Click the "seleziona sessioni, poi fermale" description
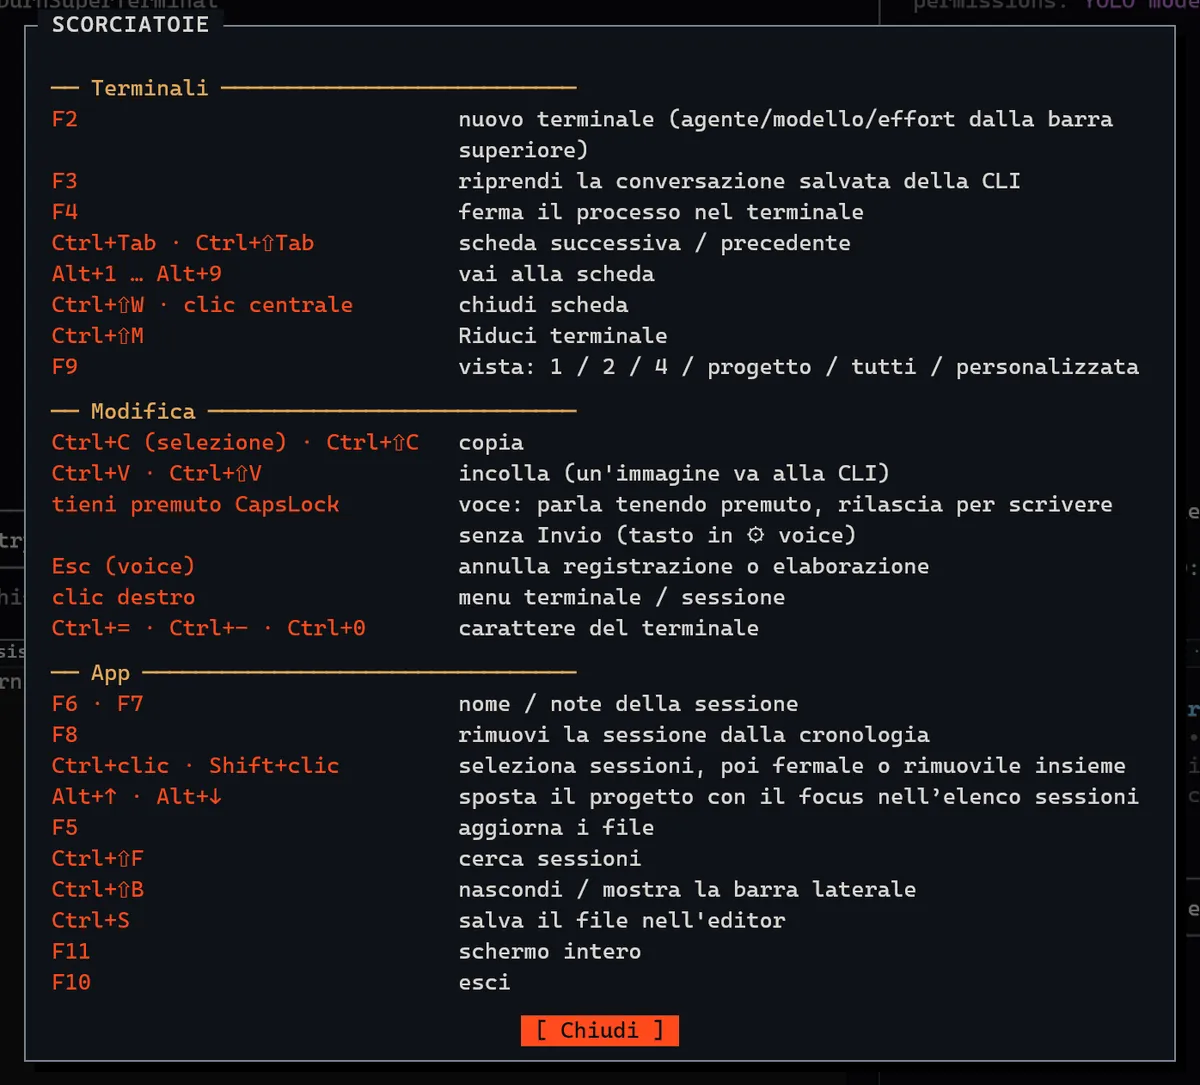This screenshot has width=1200, height=1085. coord(792,766)
